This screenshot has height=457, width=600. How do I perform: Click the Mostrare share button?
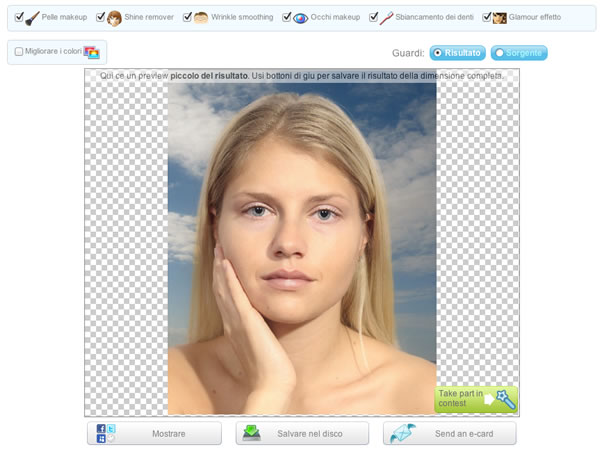coord(154,433)
